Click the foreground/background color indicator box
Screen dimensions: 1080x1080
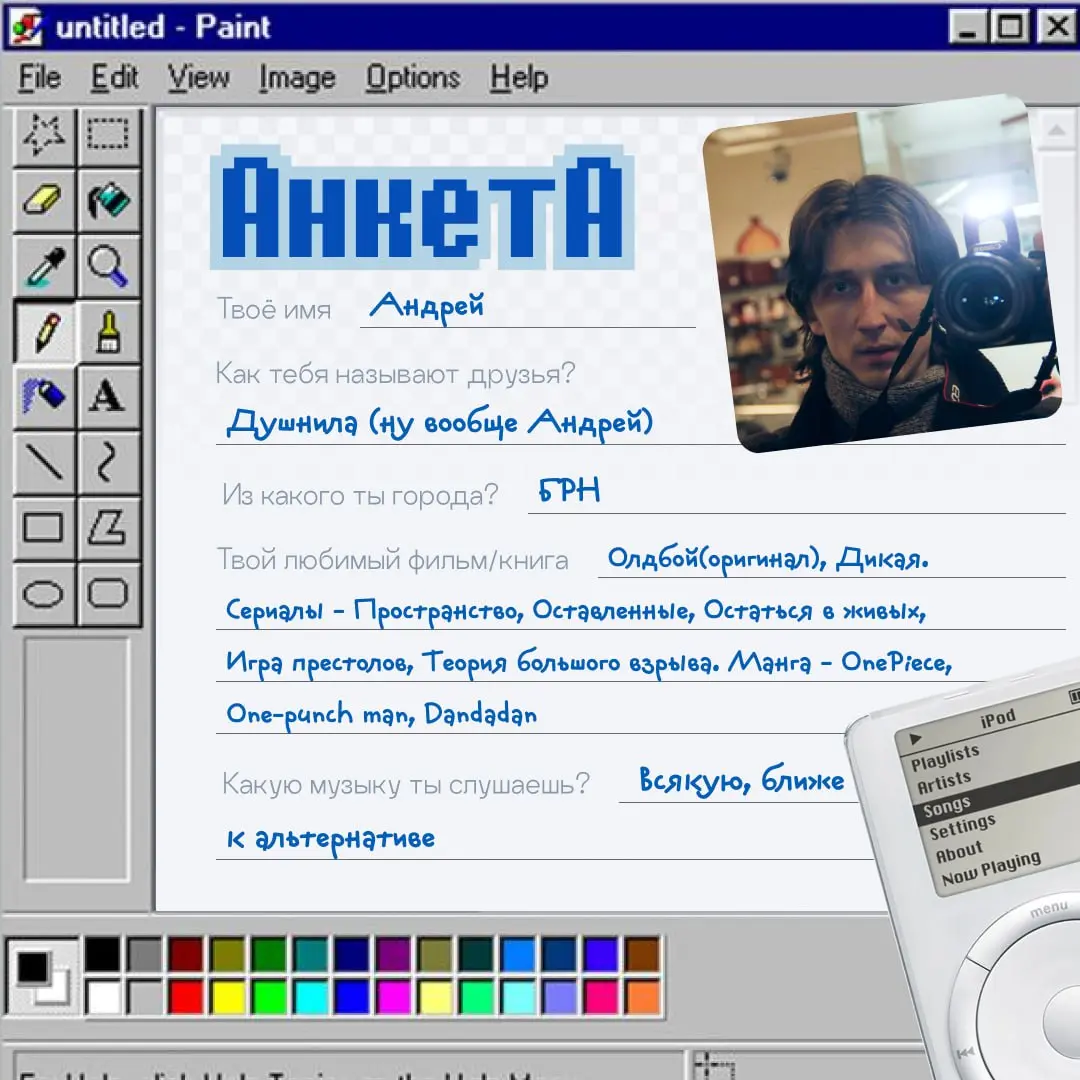pyautogui.click(x=42, y=976)
